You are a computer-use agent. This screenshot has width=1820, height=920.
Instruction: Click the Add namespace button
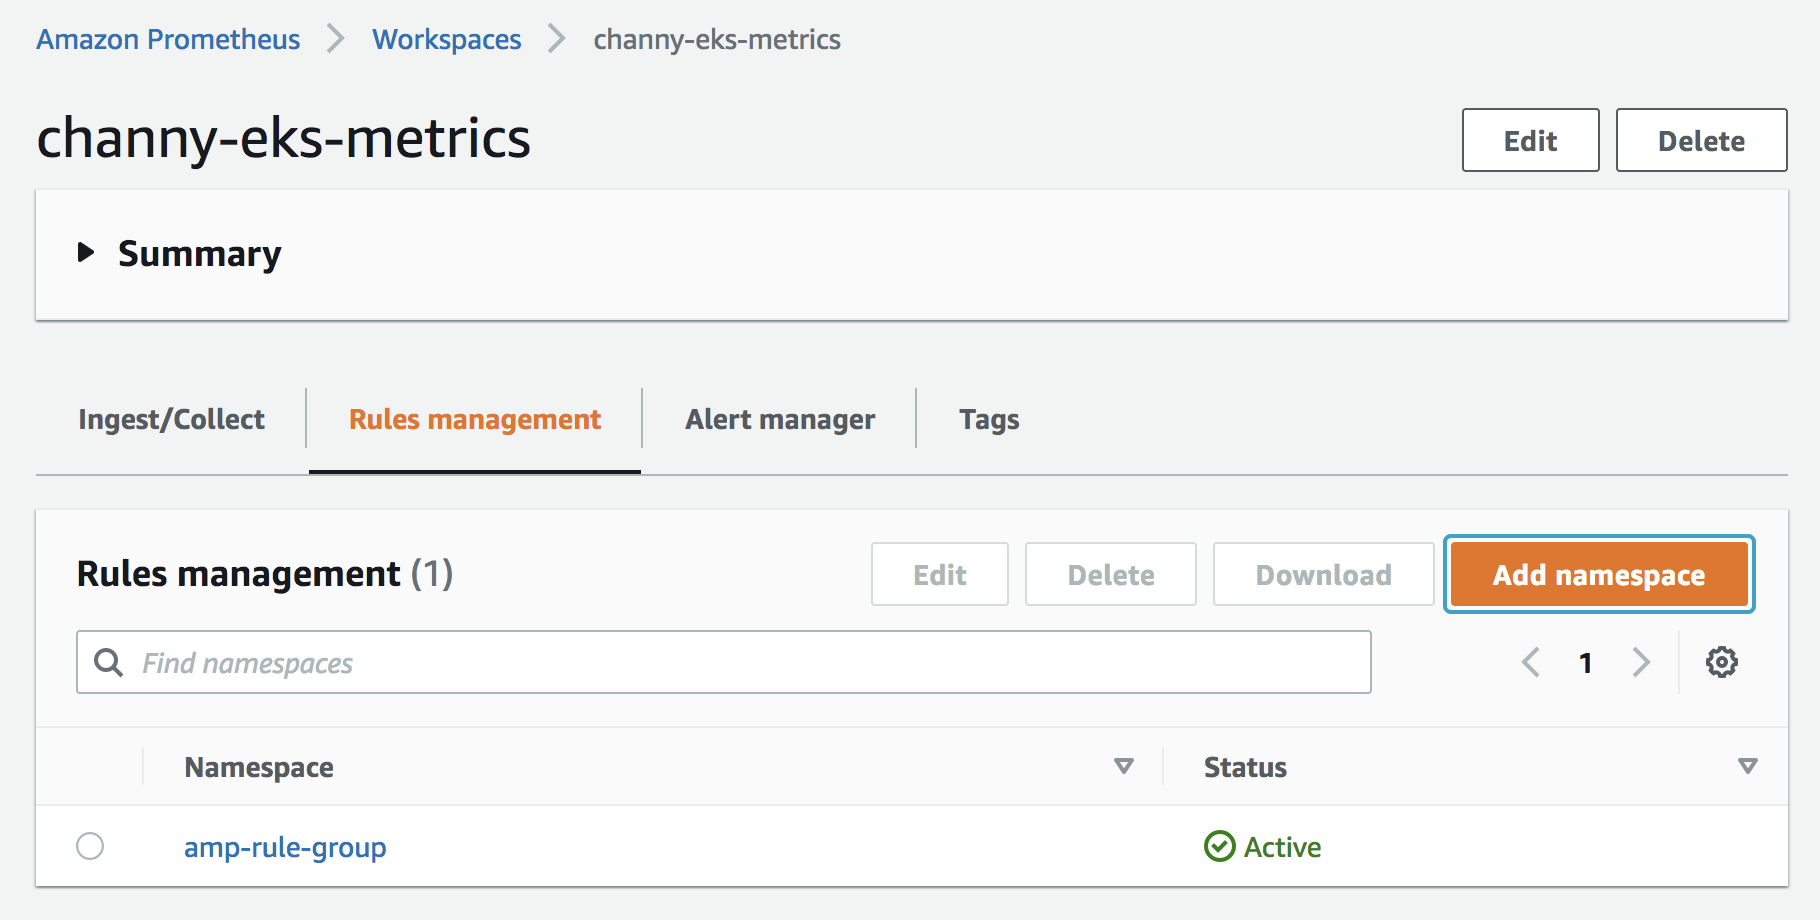pos(1598,575)
